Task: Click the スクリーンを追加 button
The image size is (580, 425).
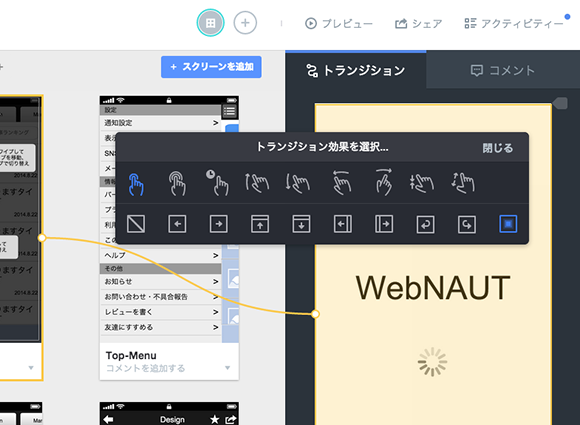Action: (x=211, y=67)
